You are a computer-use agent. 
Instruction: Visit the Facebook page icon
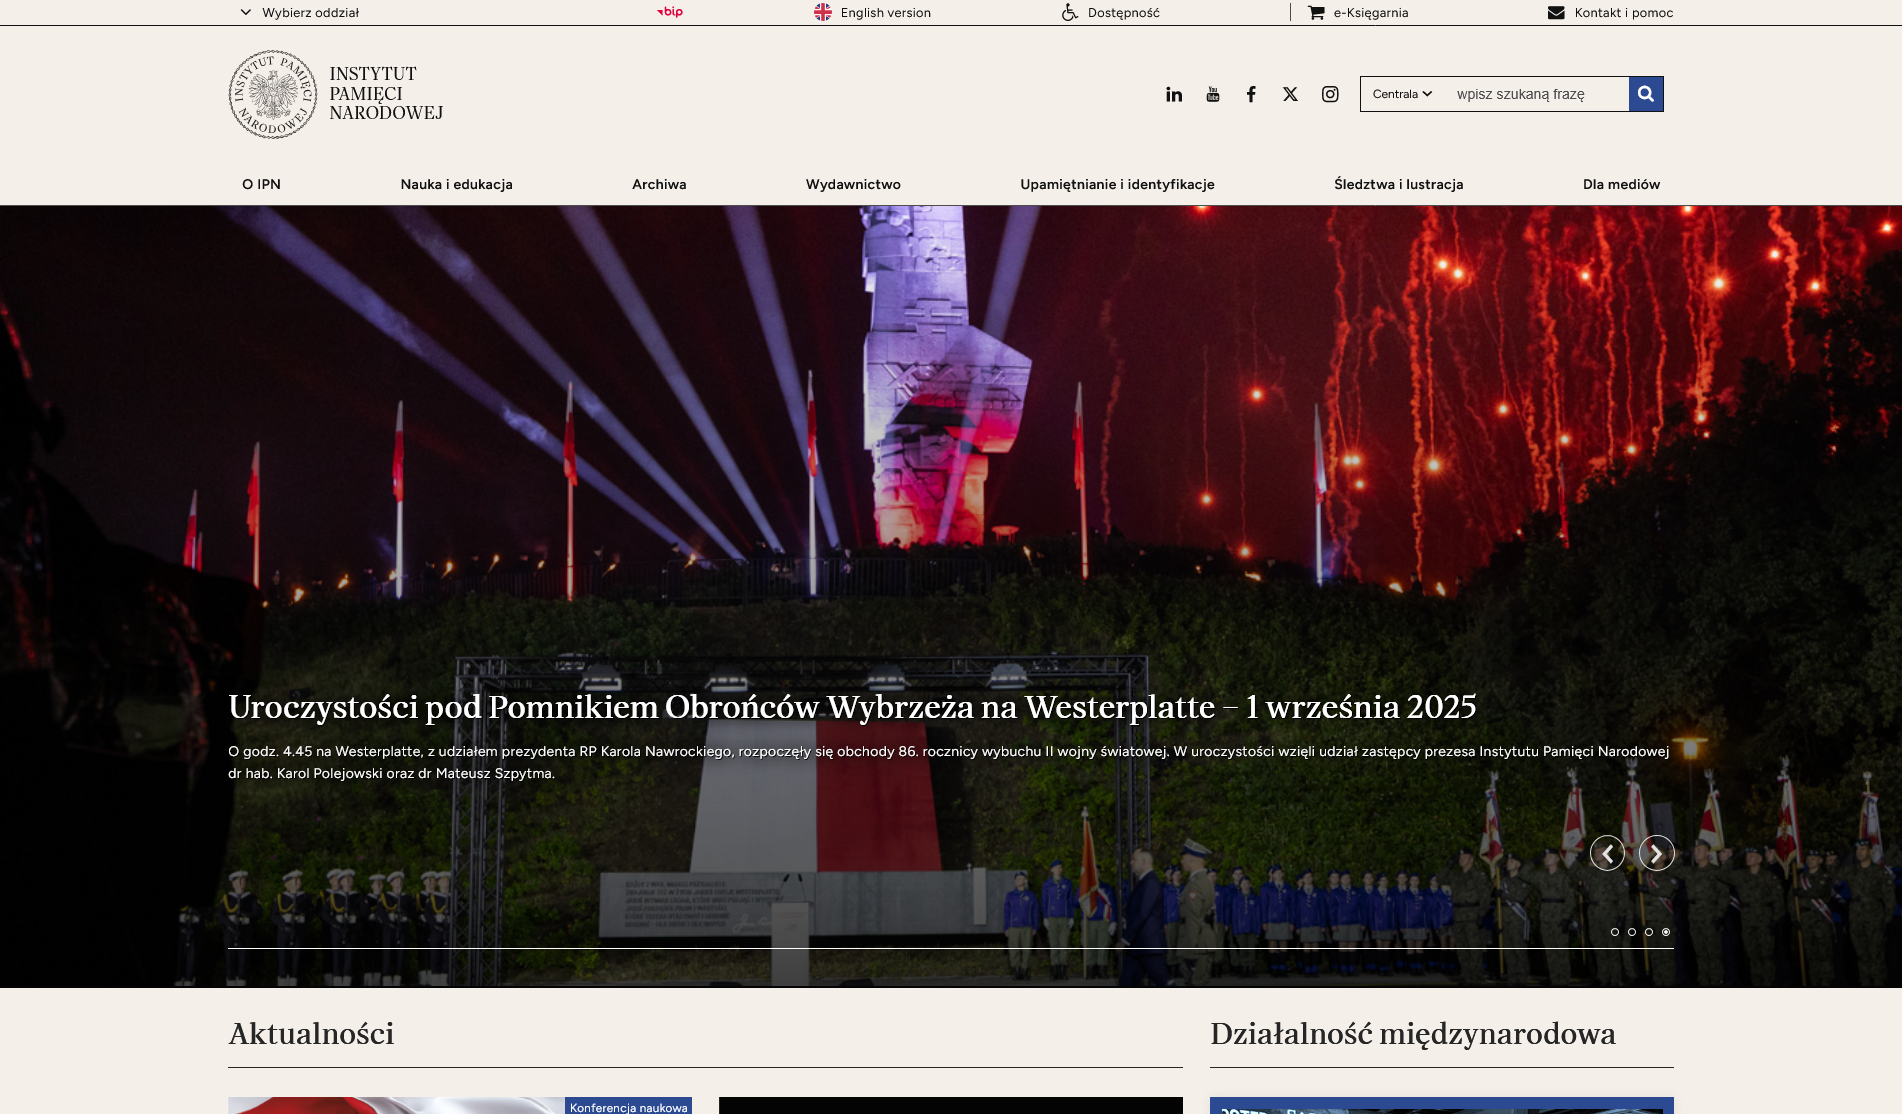coord(1251,94)
